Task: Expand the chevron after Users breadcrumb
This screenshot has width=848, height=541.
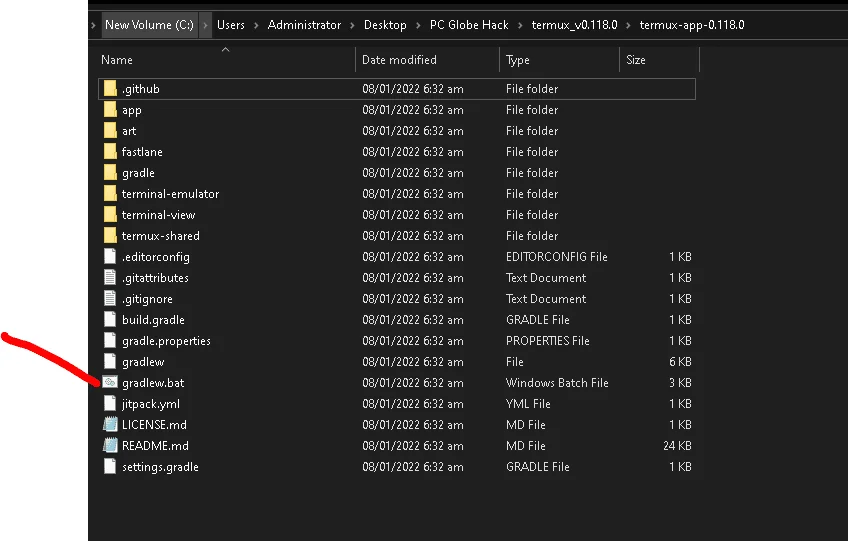Action: click(x=256, y=25)
